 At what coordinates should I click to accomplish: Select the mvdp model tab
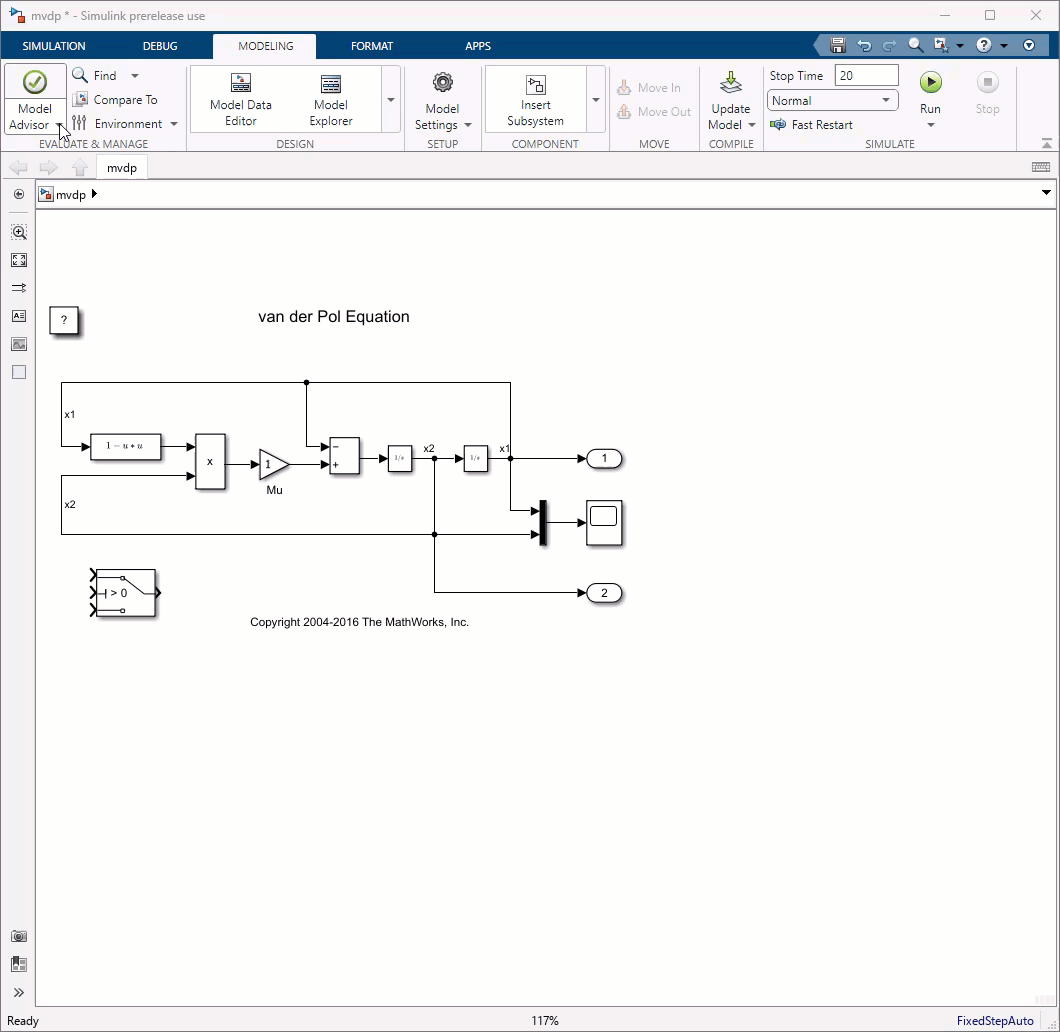pos(122,168)
